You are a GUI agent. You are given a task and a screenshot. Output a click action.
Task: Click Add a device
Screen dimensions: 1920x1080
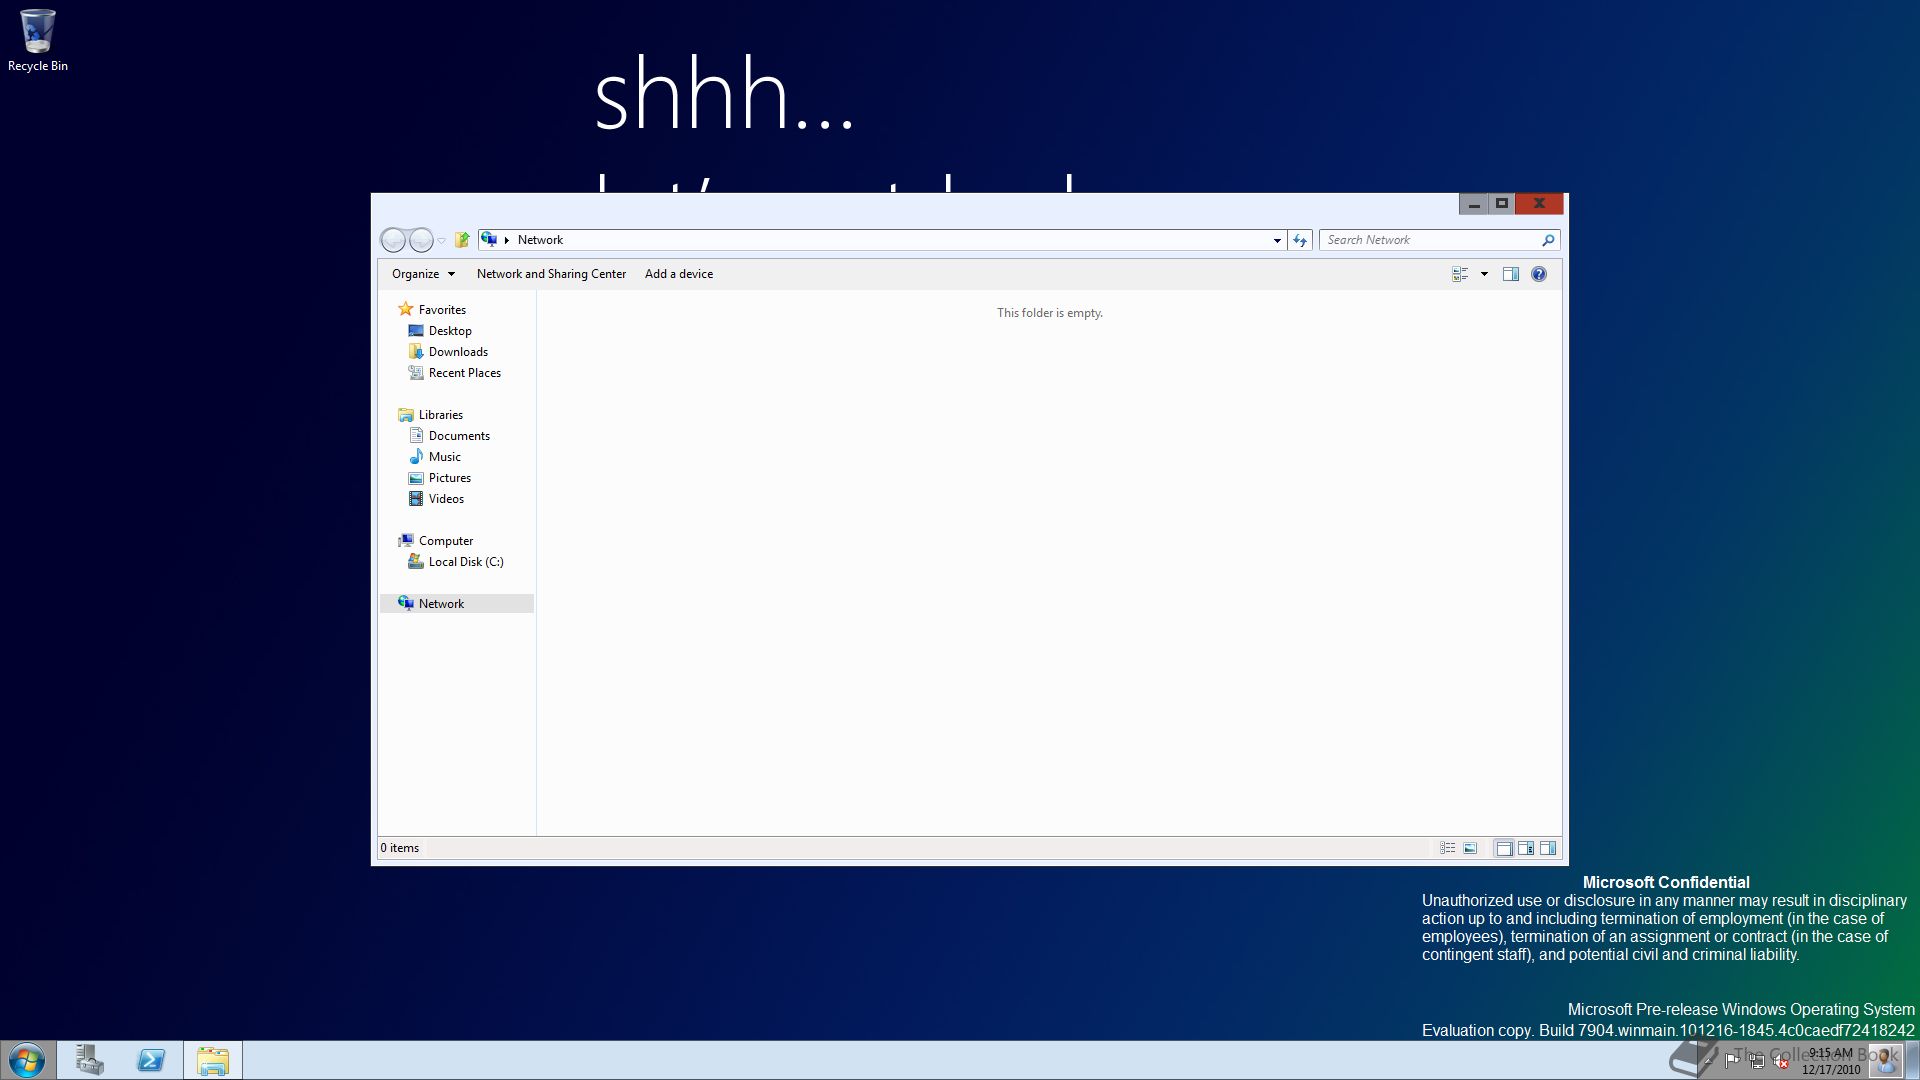679,274
